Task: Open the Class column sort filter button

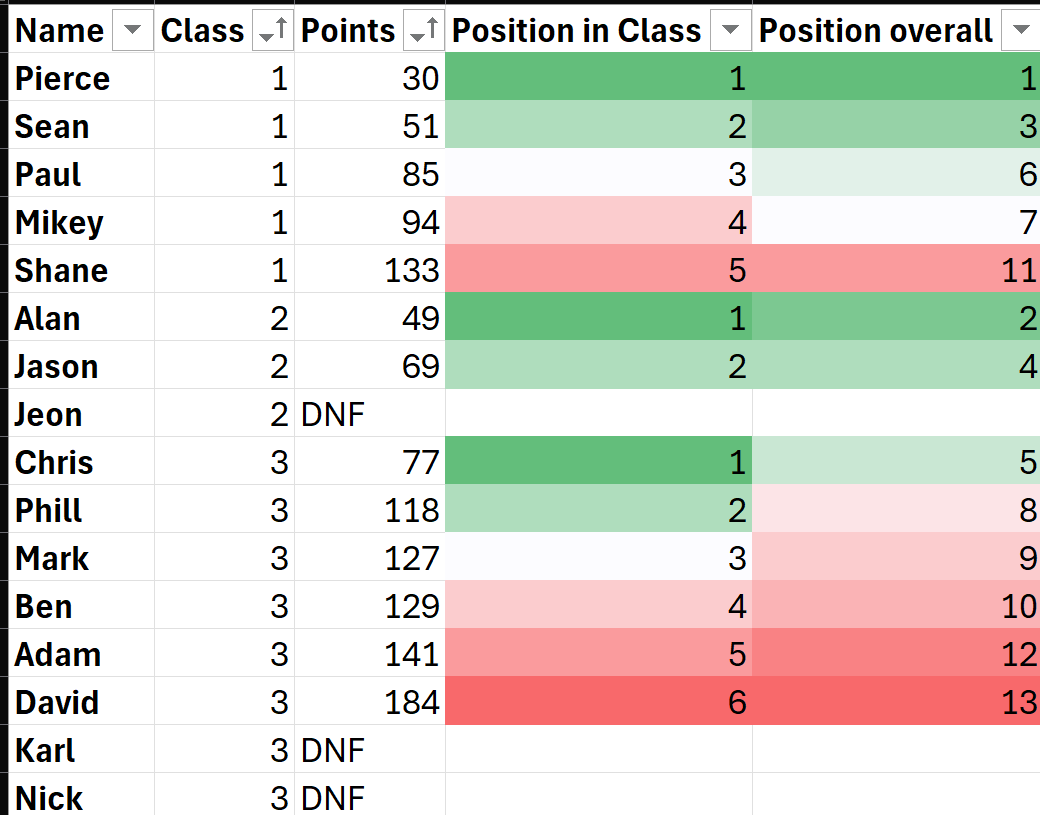Action: [273, 30]
